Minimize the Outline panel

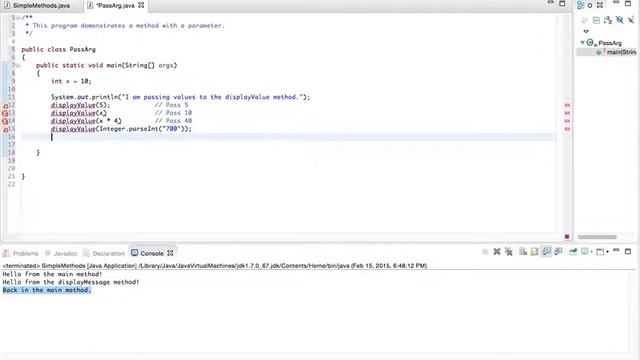[616, 3]
